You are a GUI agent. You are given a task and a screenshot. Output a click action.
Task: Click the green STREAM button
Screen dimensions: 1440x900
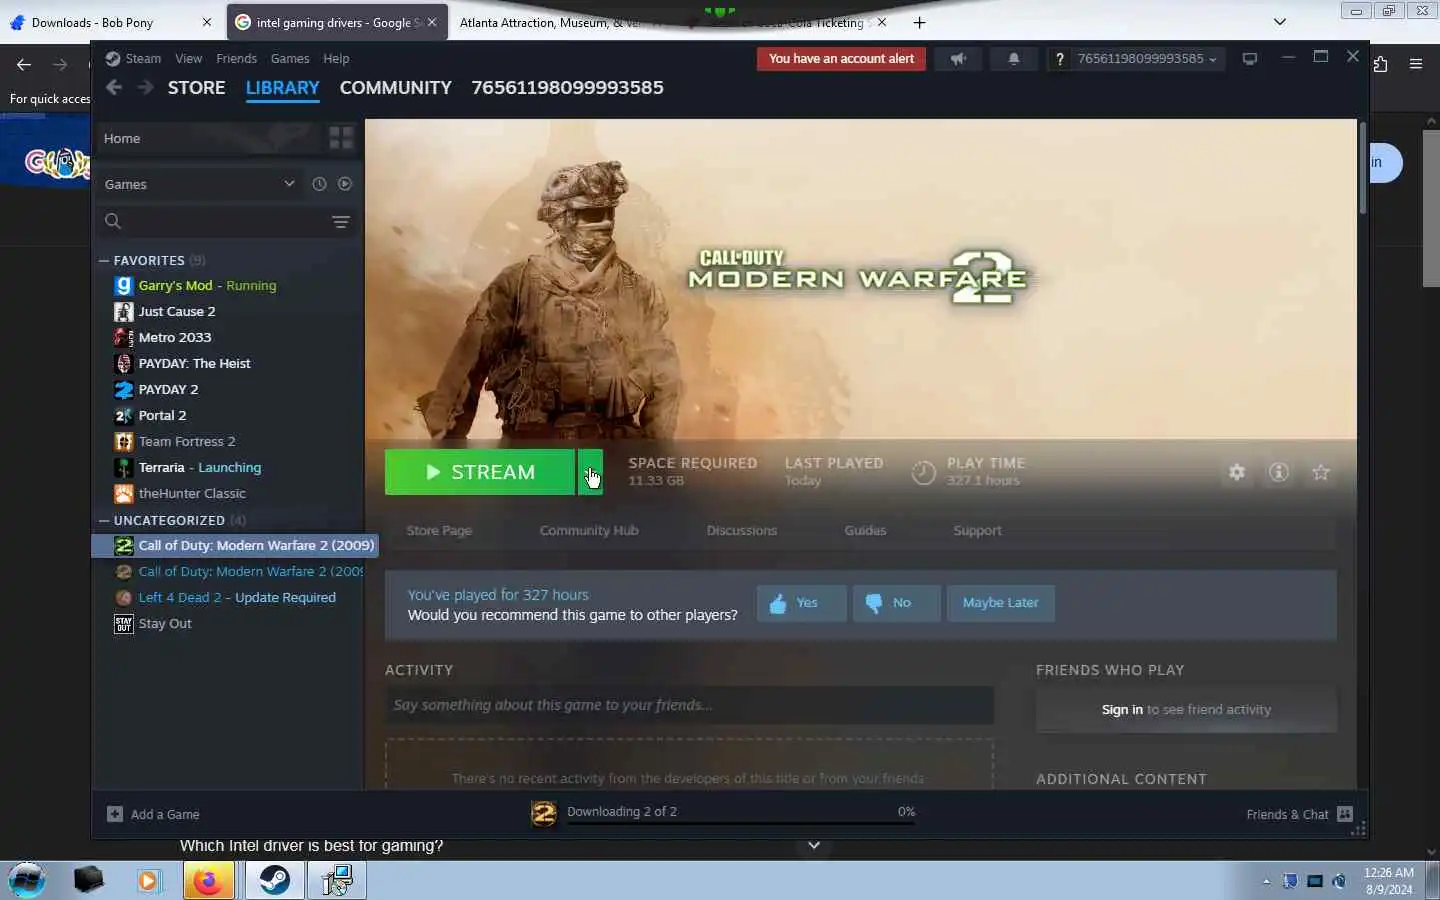(x=480, y=472)
